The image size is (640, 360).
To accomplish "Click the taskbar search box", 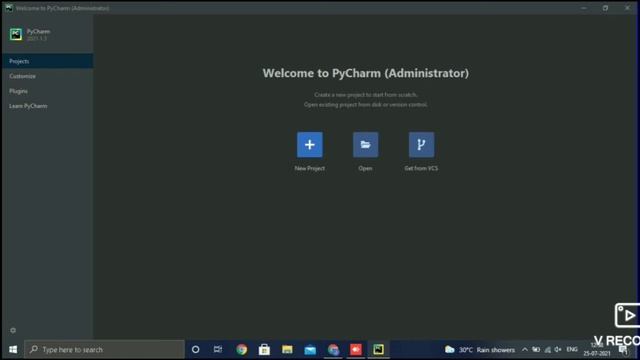I will click(104, 350).
